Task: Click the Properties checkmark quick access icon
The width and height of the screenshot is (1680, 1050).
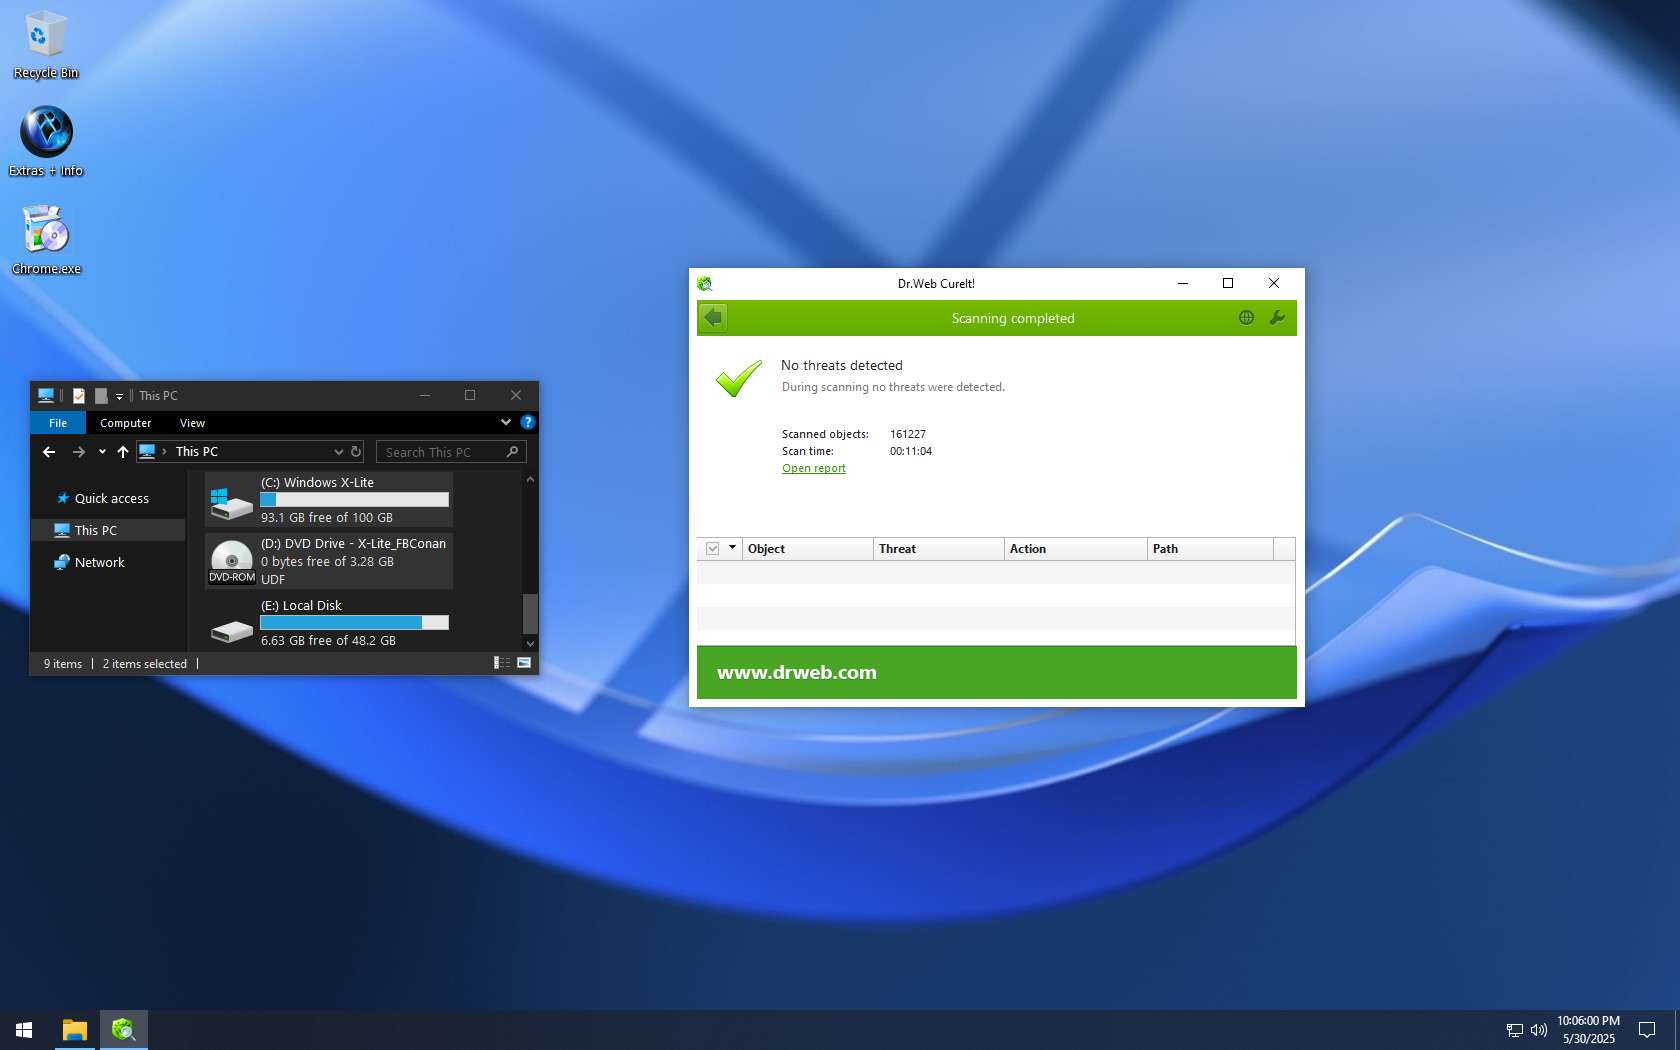Action: click(79, 396)
